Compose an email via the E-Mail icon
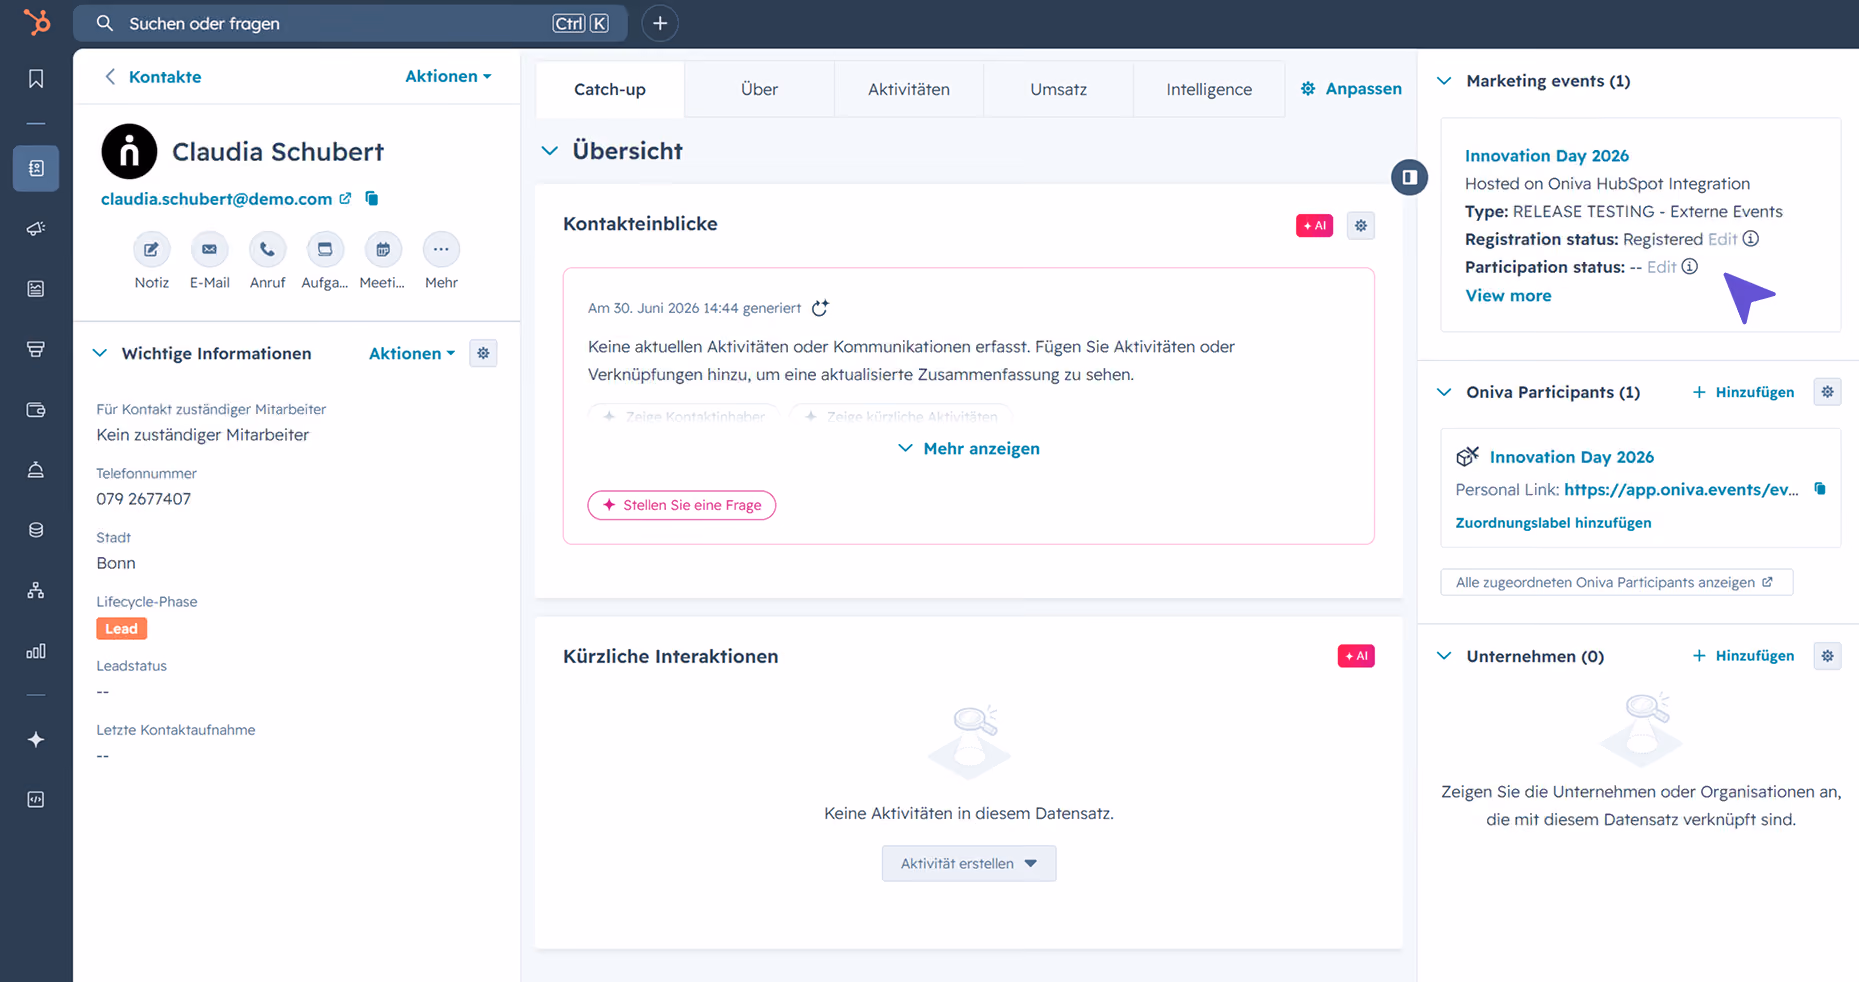The width and height of the screenshot is (1859, 982). pyautogui.click(x=209, y=249)
